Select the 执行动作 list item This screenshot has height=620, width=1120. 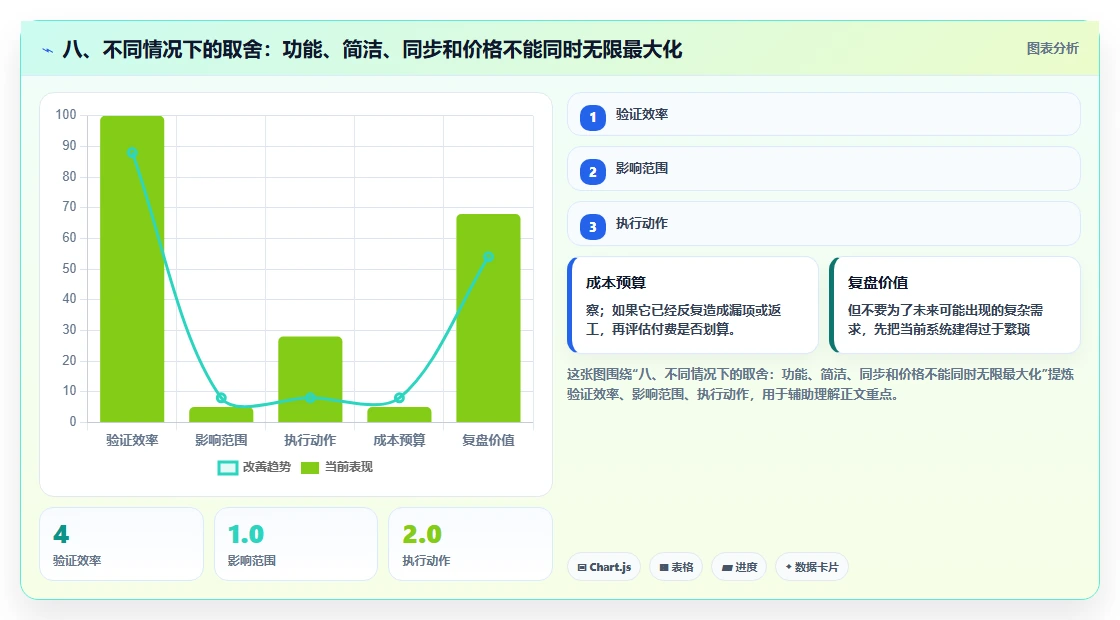824,224
